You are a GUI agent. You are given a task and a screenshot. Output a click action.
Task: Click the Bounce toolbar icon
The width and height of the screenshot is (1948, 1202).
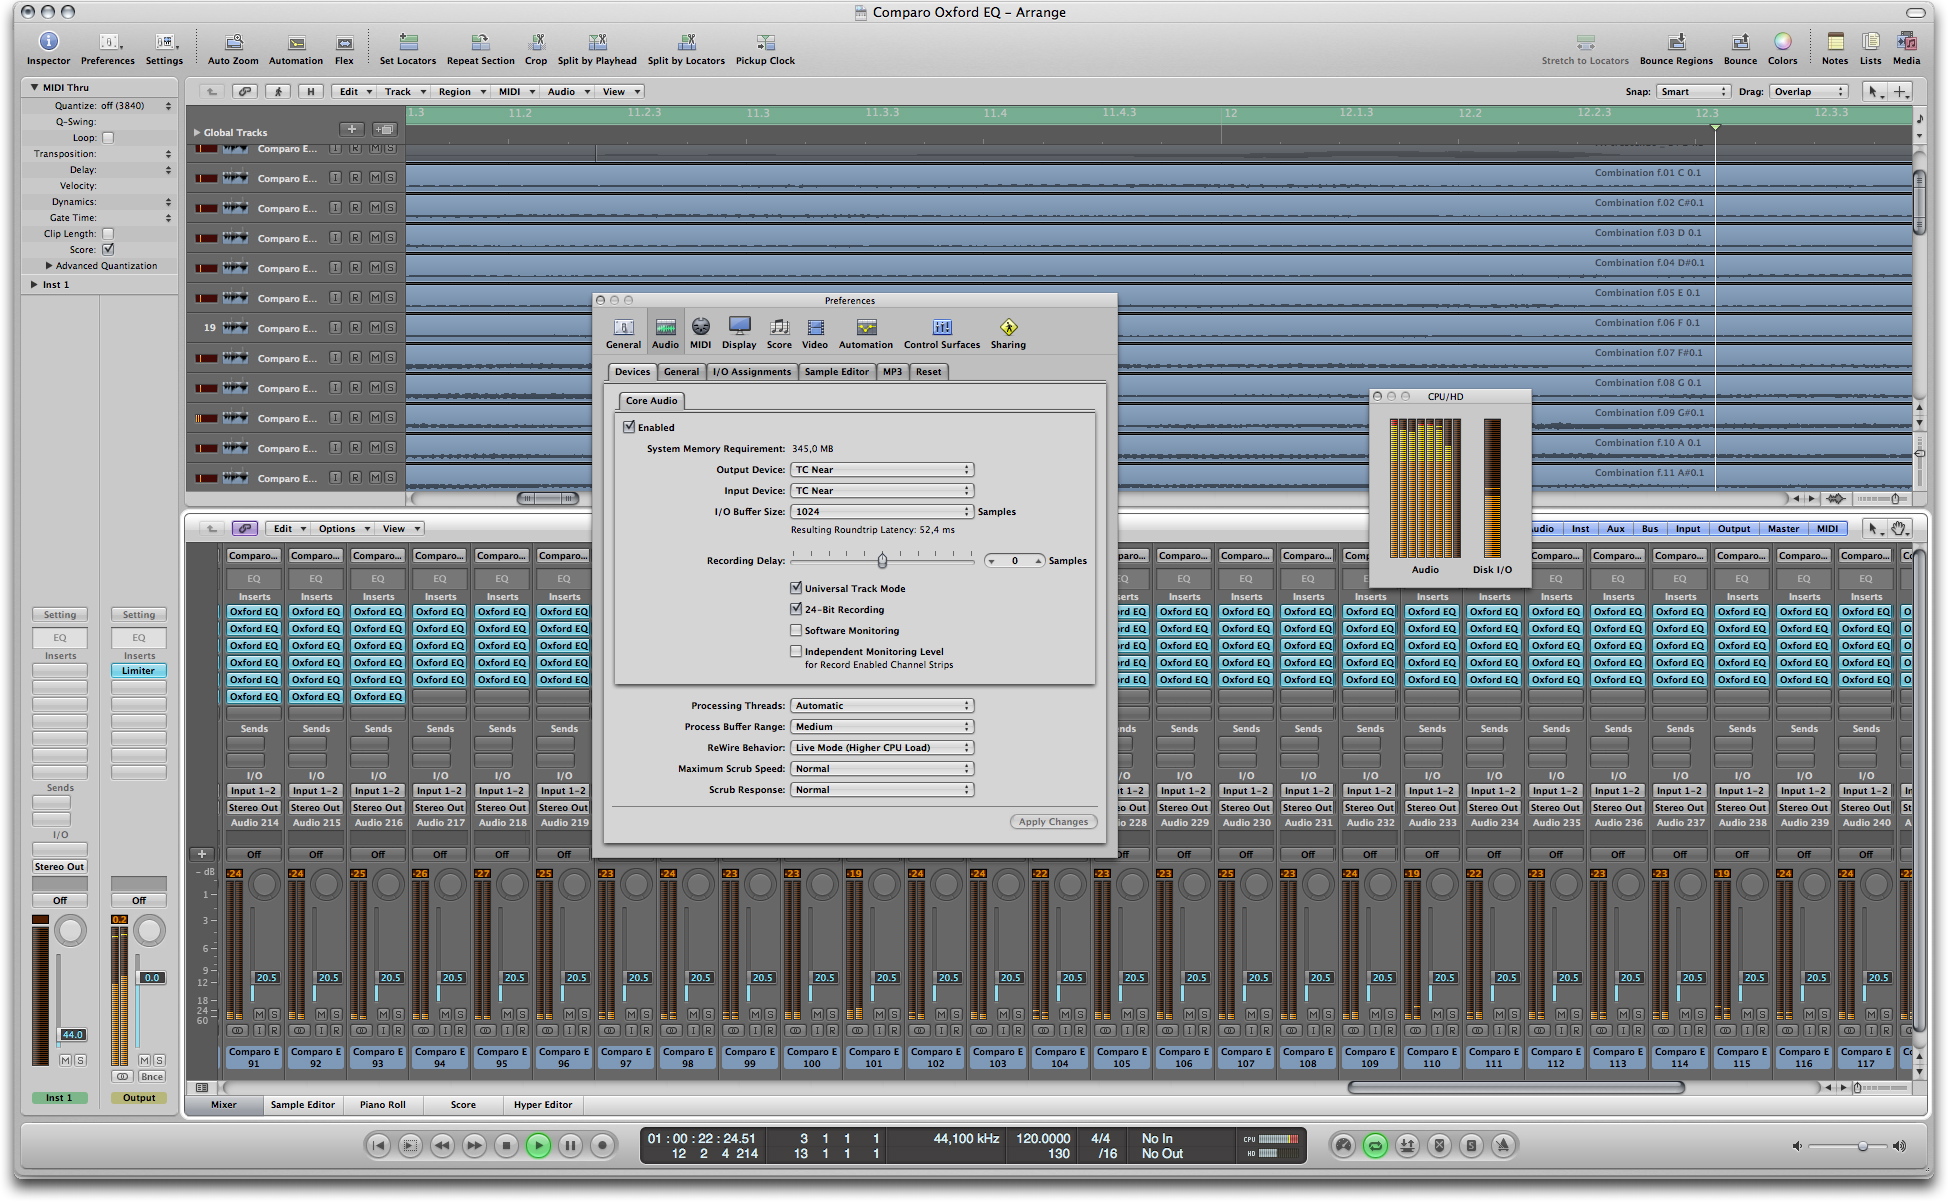[1740, 42]
